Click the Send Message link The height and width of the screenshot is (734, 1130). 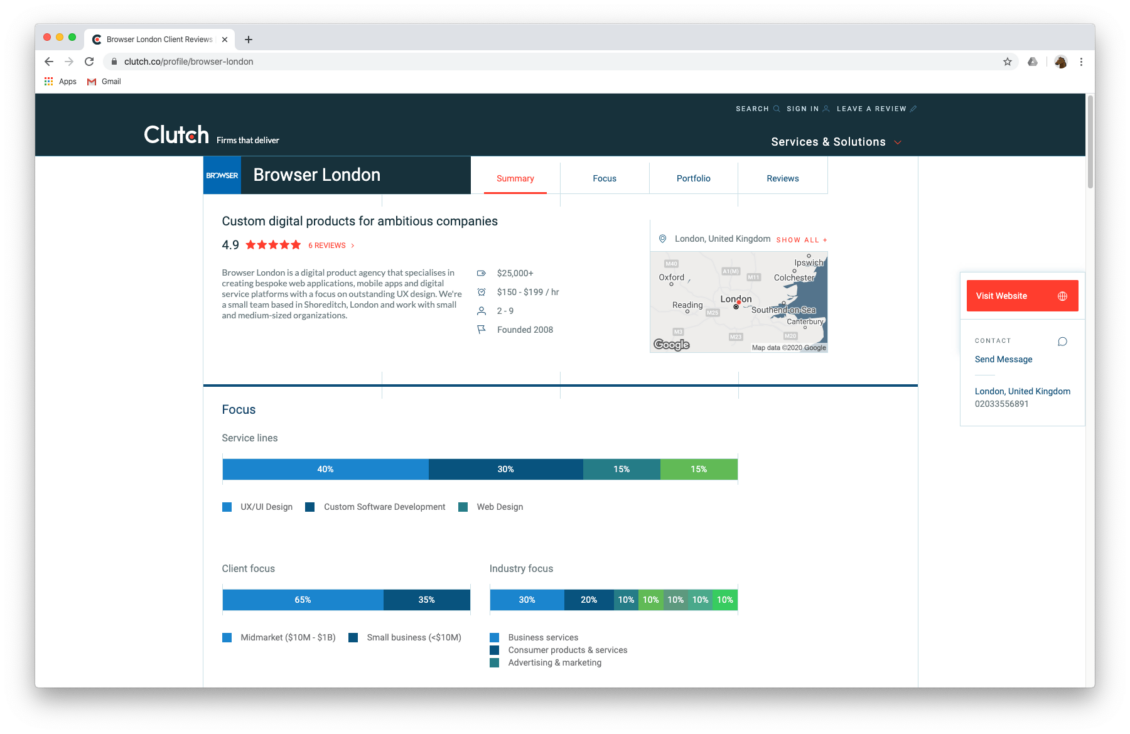pyautogui.click(x=1003, y=358)
